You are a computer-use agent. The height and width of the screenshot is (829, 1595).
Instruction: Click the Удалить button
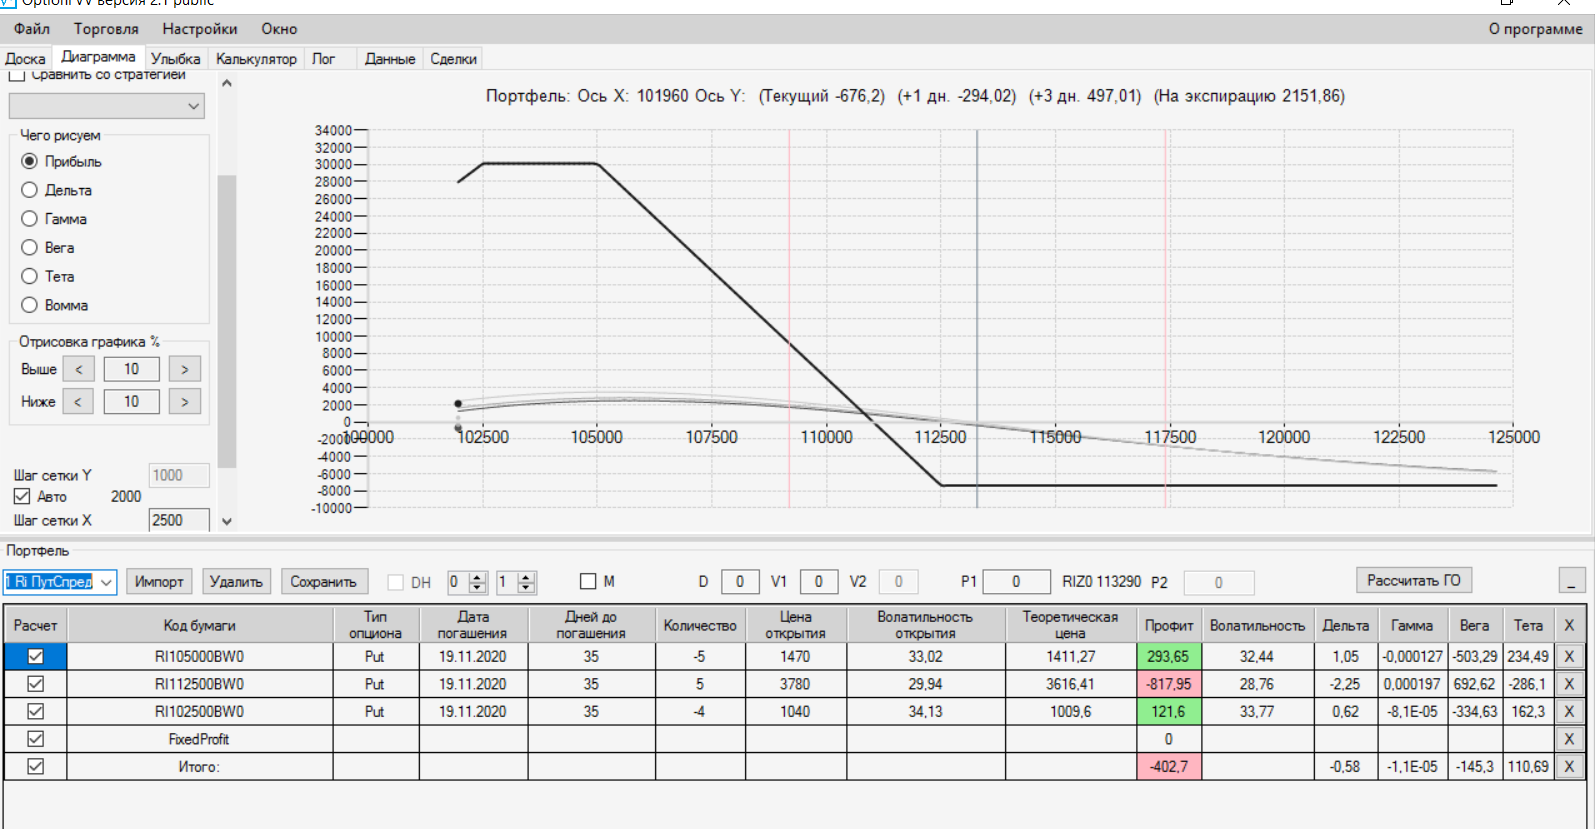pos(236,581)
